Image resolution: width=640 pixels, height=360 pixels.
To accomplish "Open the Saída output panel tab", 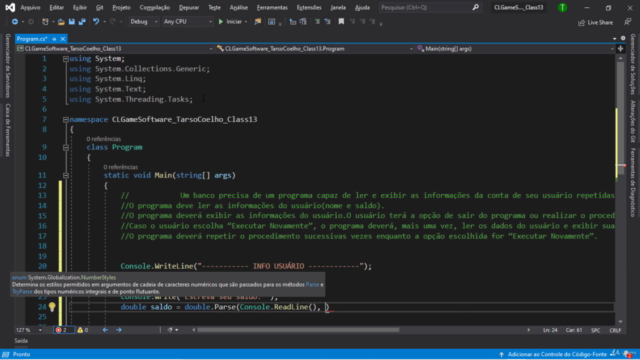I will coord(21,340).
